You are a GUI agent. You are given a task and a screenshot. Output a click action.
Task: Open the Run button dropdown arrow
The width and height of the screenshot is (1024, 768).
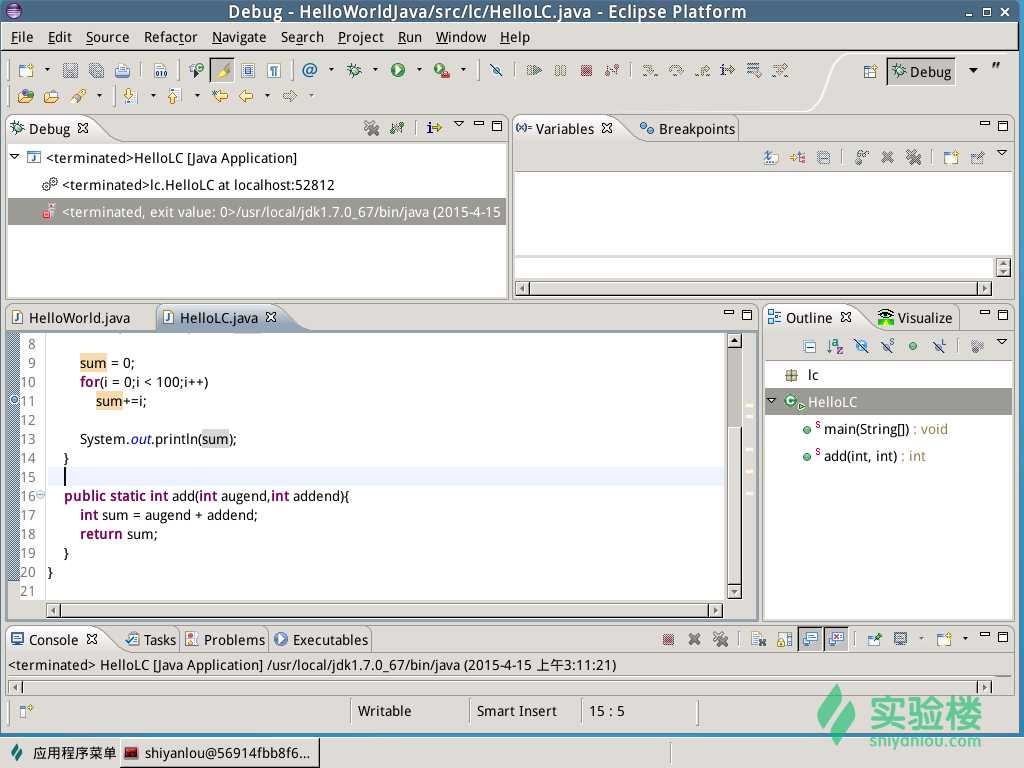(419, 69)
